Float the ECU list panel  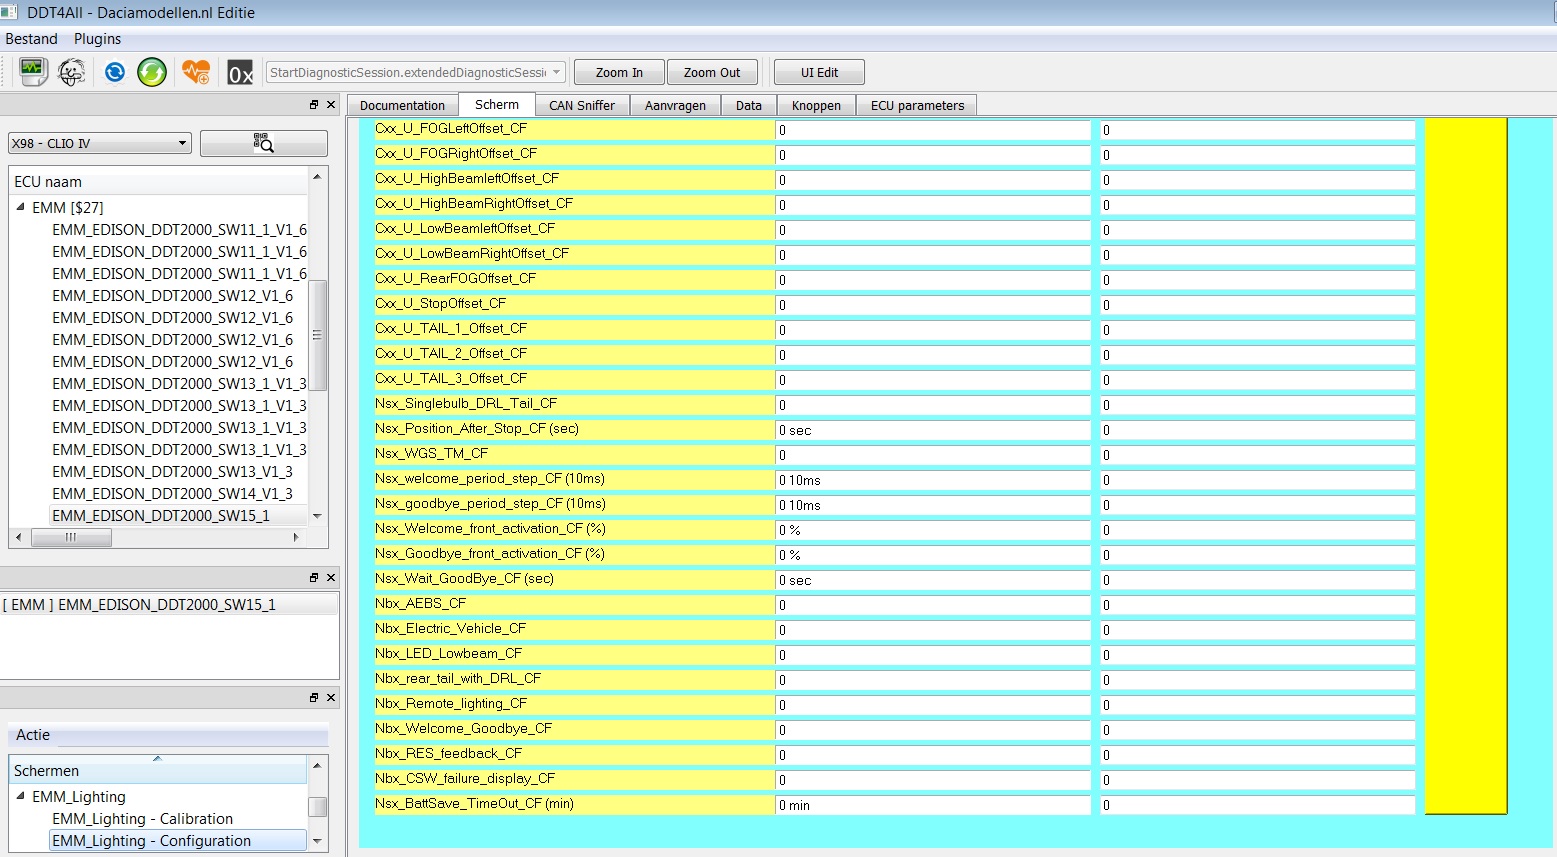click(314, 105)
